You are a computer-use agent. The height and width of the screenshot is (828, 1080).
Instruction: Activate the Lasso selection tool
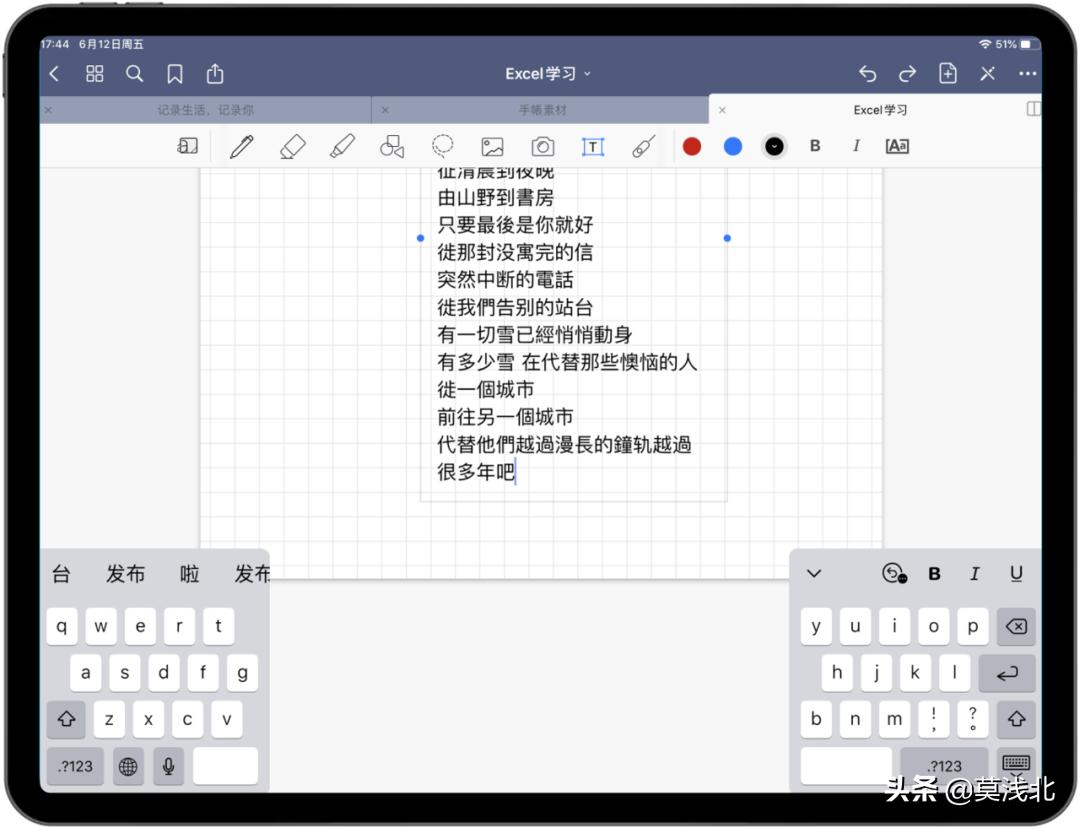[x=442, y=146]
